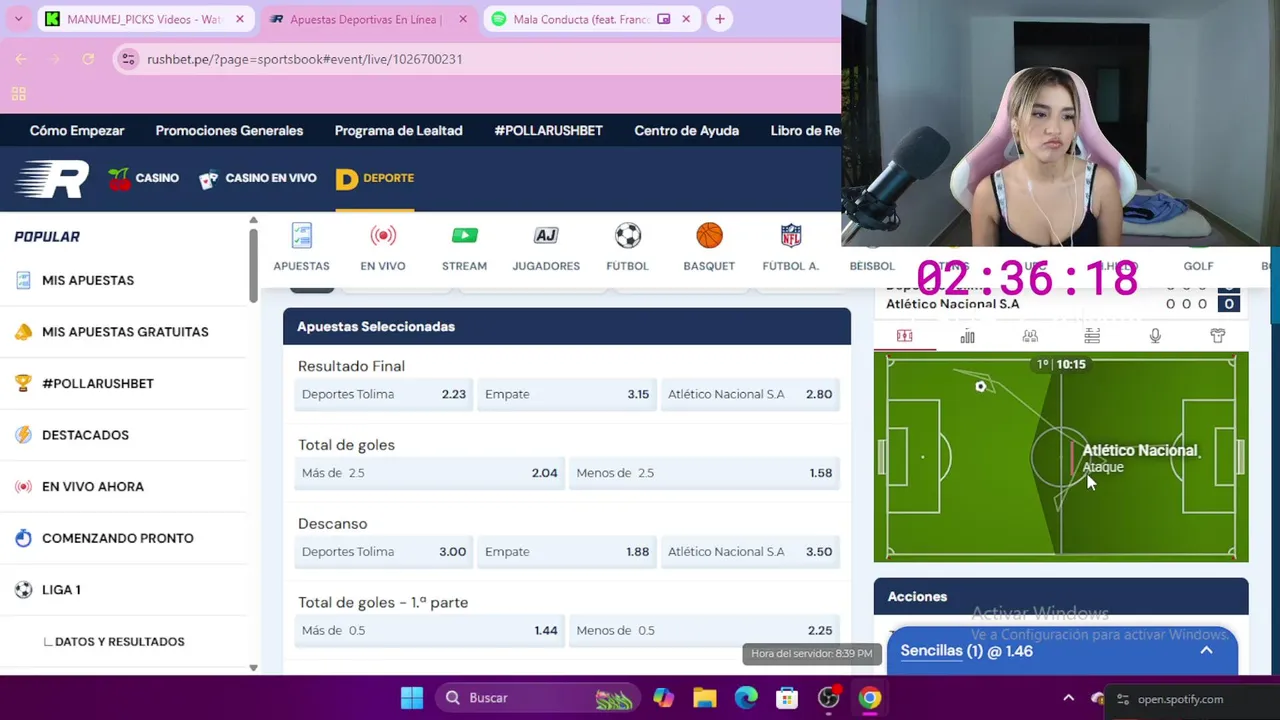Image resolution: width=1280 pixels, height=720 pixels.
Task: Bet Menos de 0.5 first-half goals at 2.25
Action: click(x=704, y=631)
